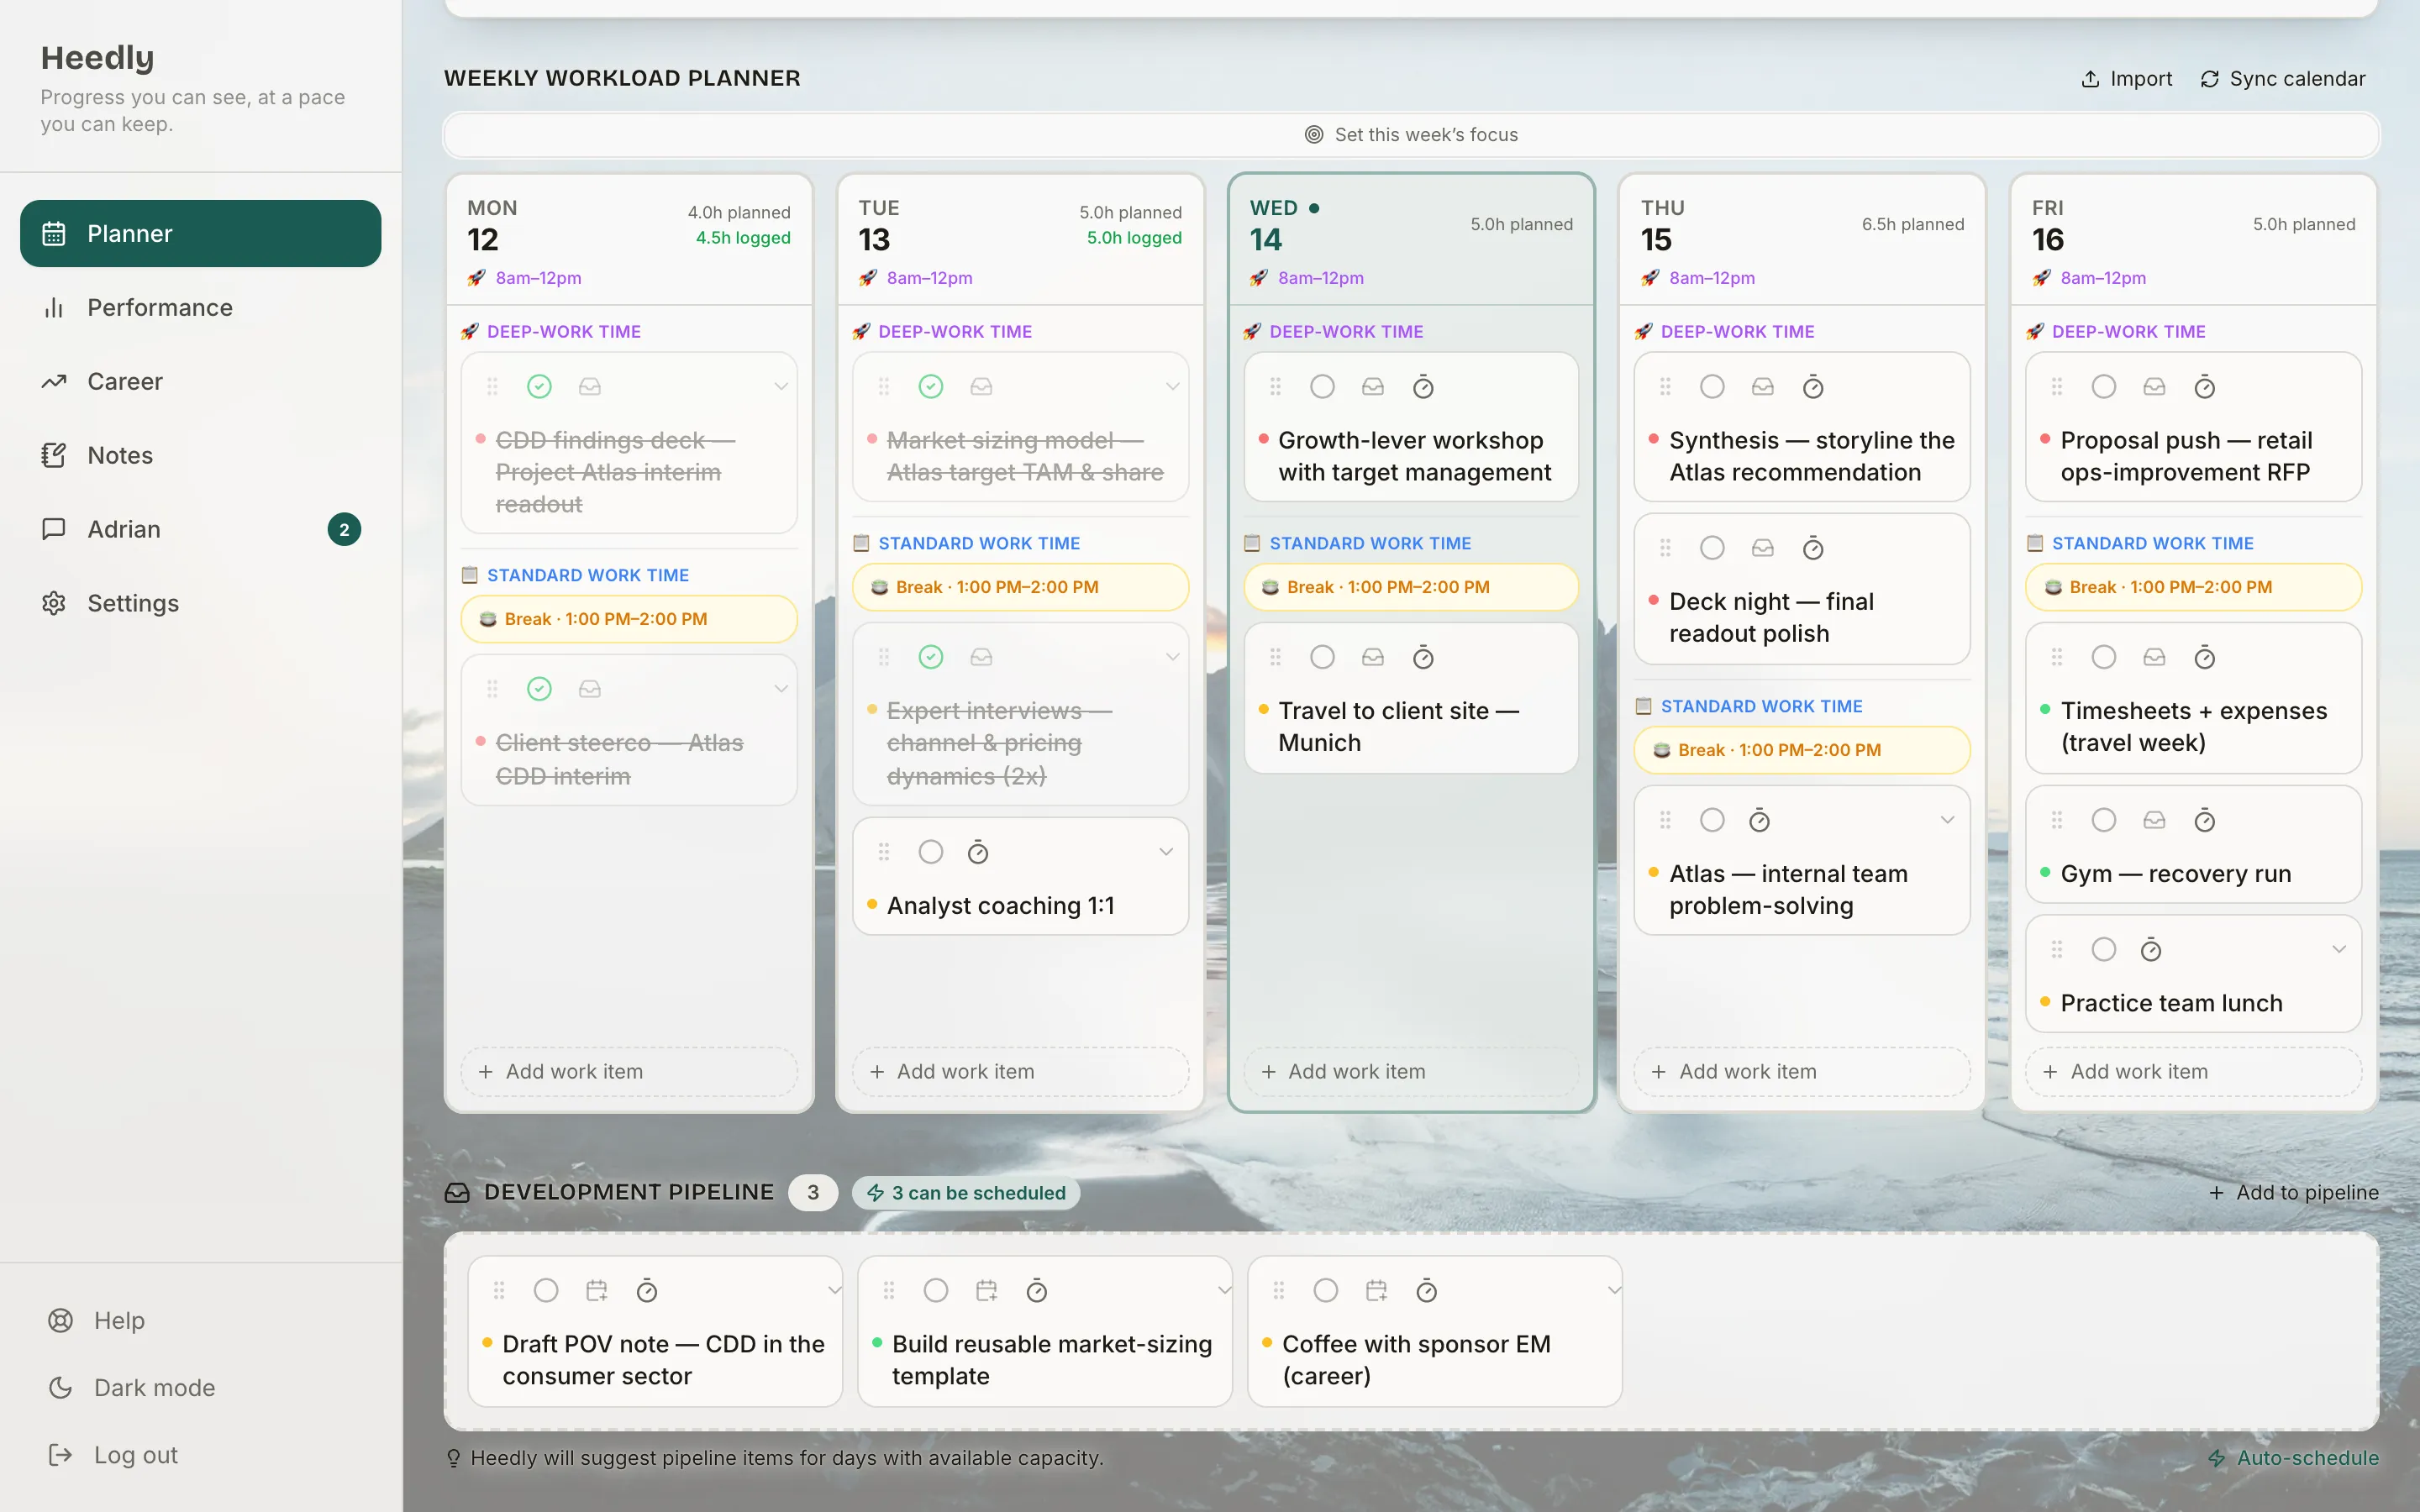
Task: Click Development Pipeline inbox icon
Action: point(457,1193)
